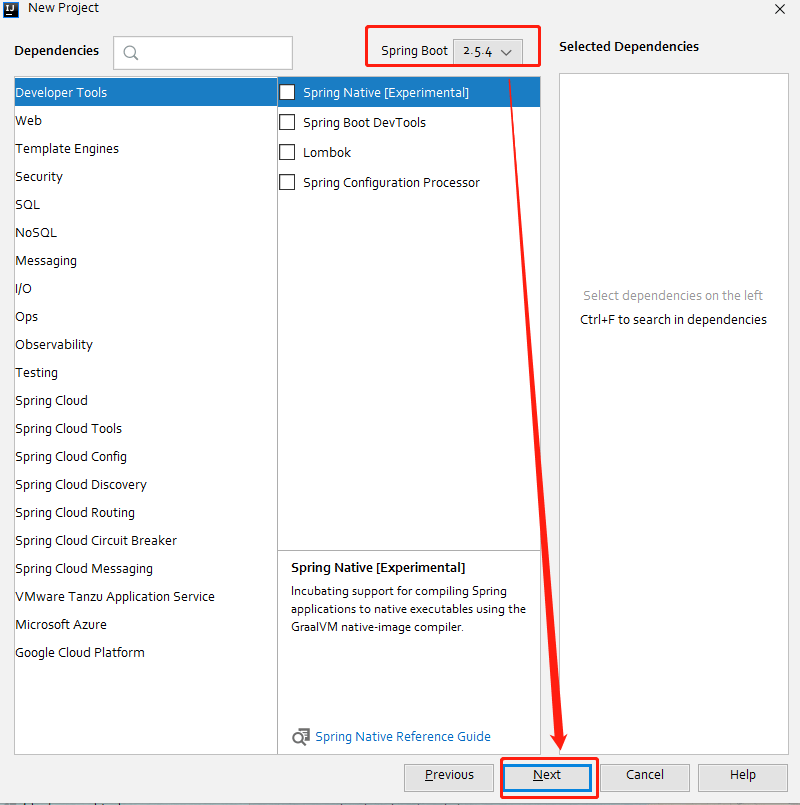Choose VMware Tanzu Application Service category
The image size is (800, 805).
146,597
